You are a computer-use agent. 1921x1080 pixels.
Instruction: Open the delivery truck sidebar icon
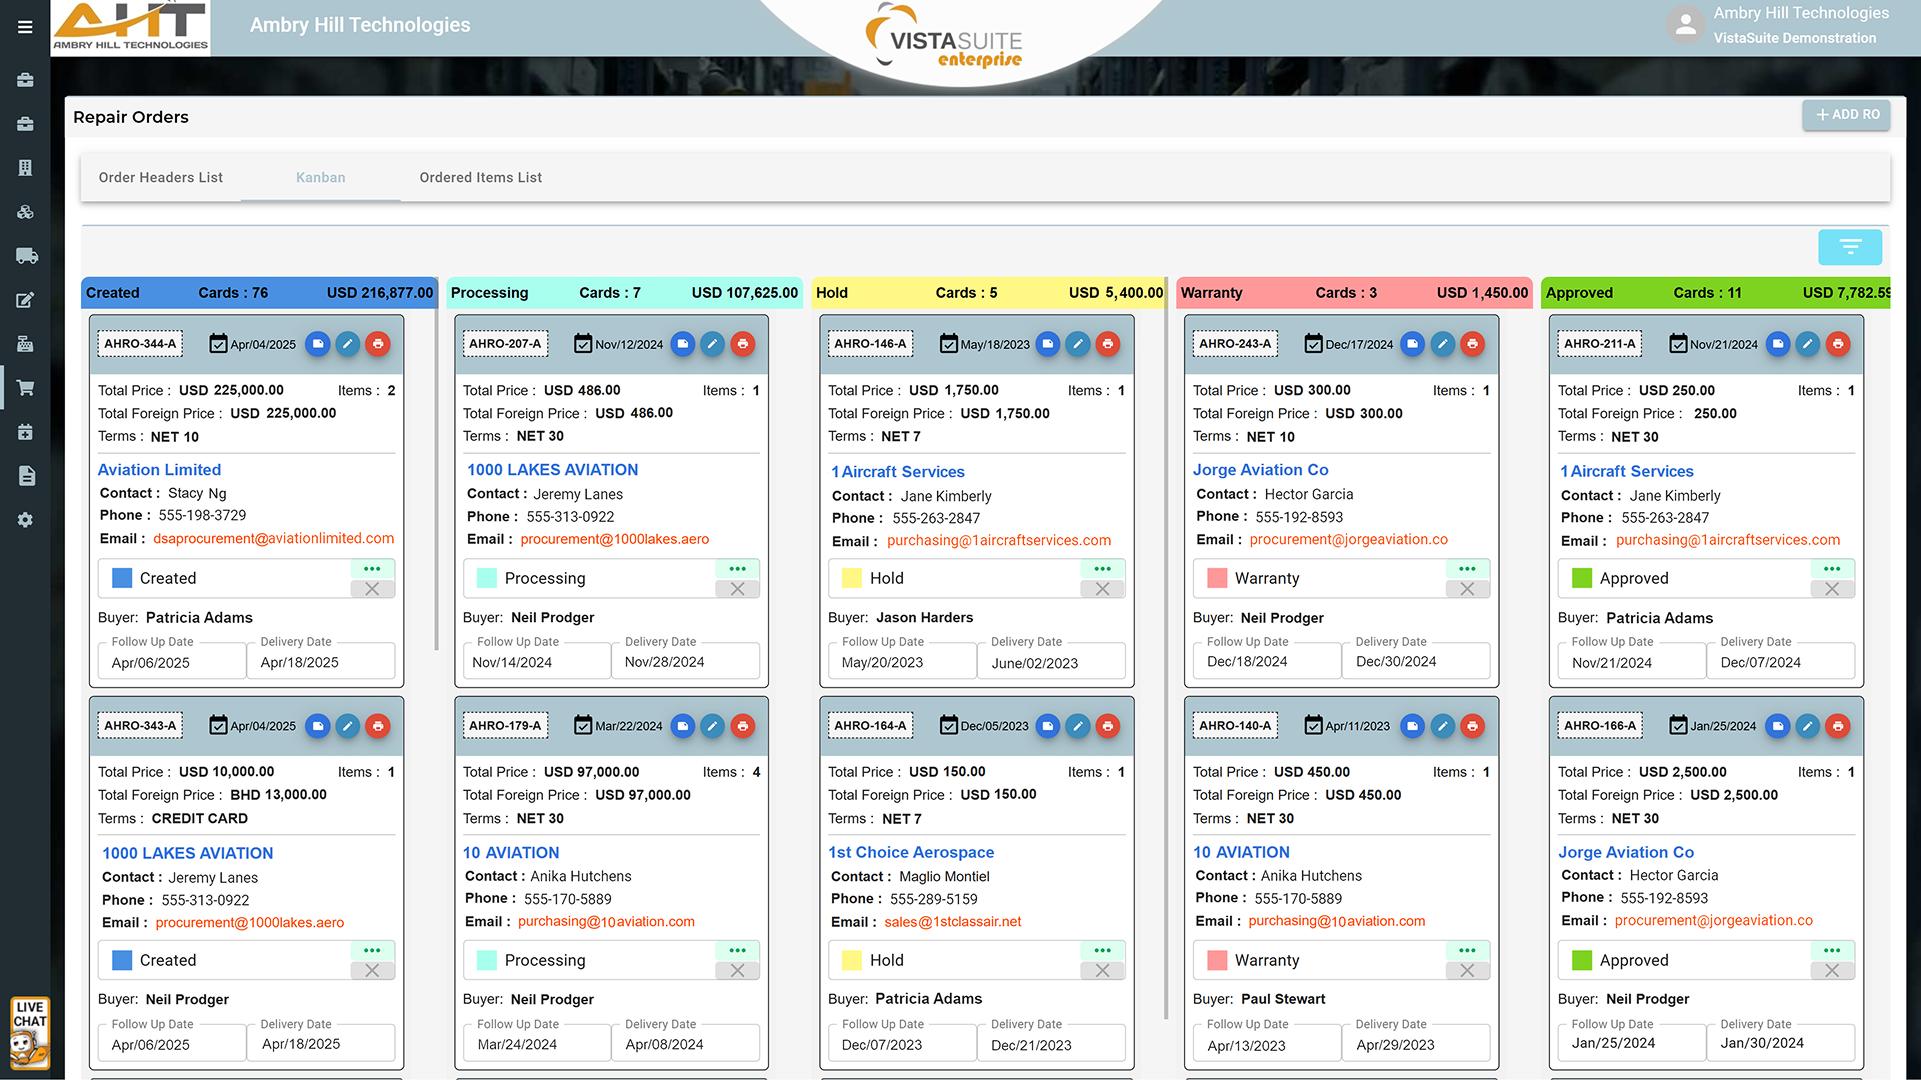click(26, 256)
